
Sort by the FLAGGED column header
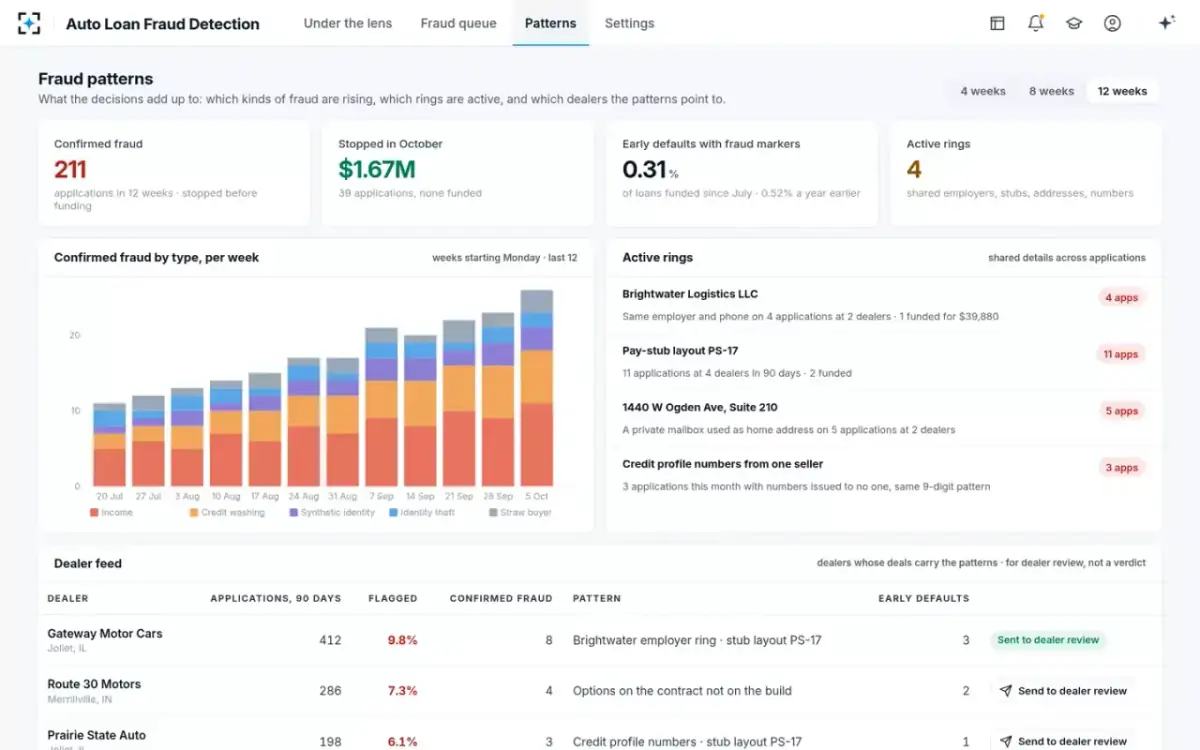pyautogui.click(x=393, y=598)
